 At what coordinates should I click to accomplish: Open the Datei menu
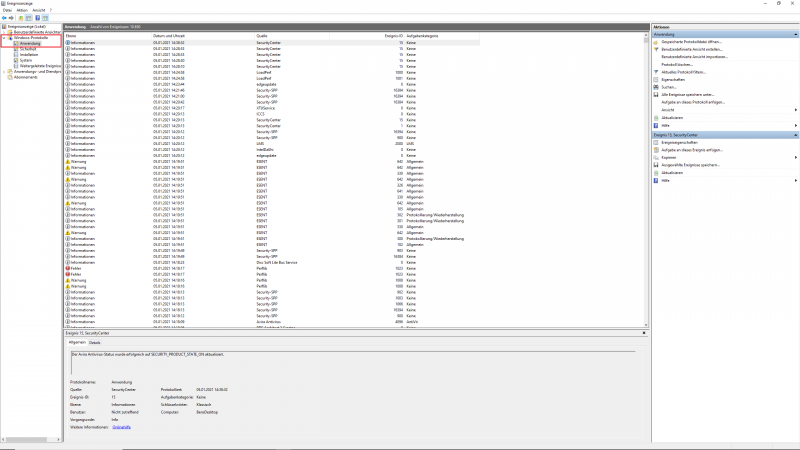(x=7, y=10)
